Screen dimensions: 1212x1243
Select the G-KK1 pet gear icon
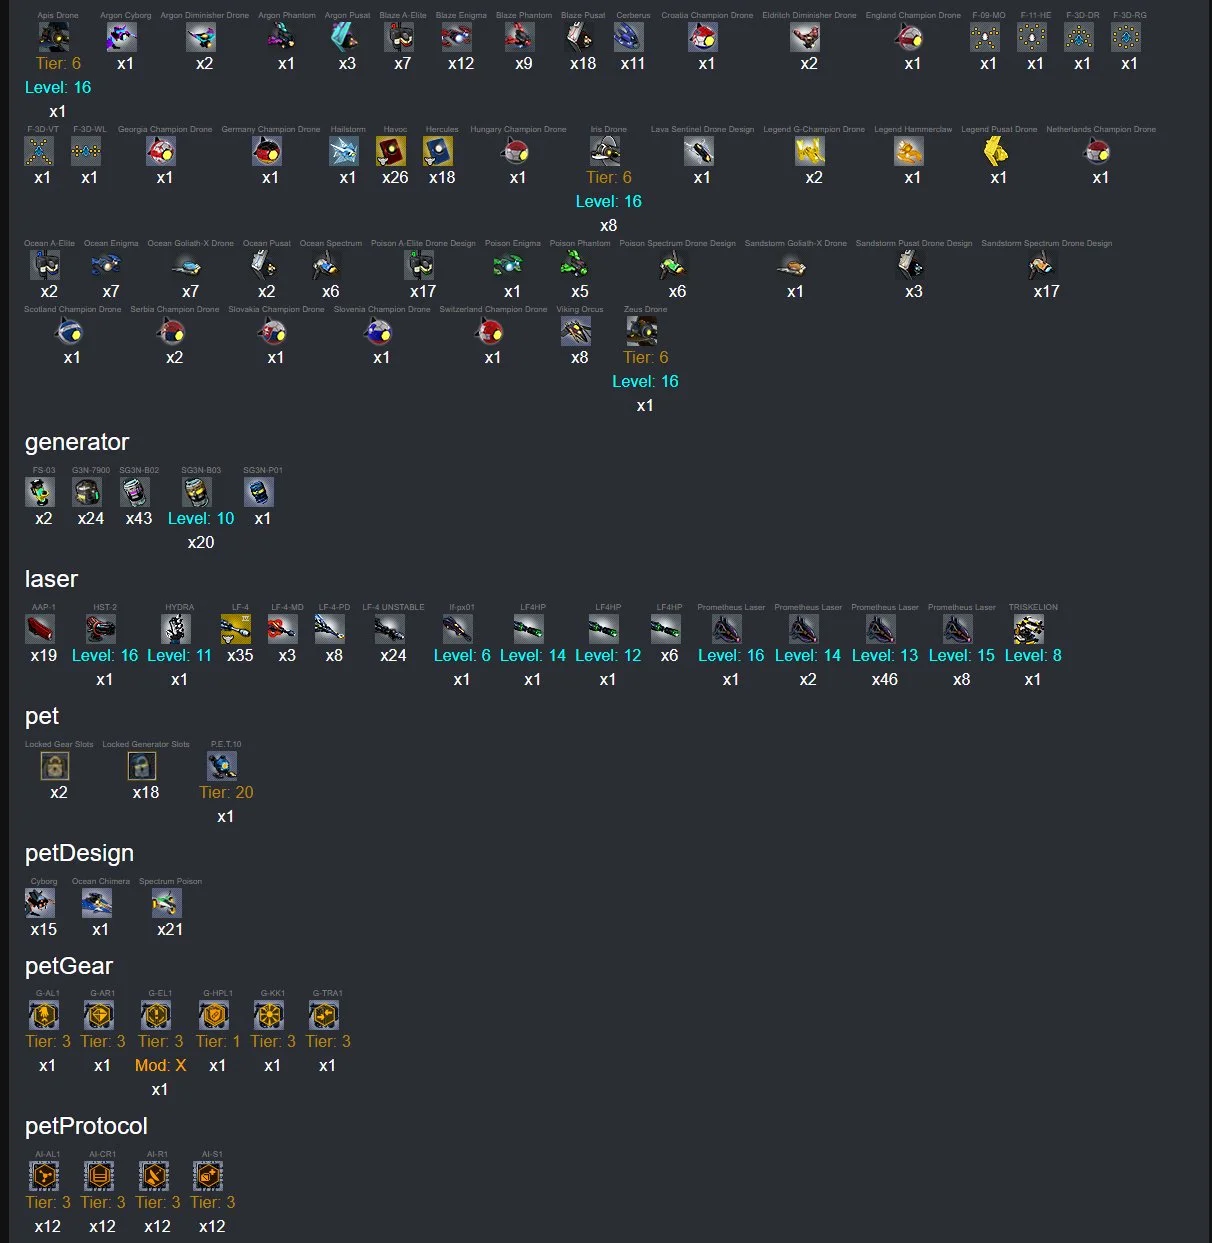[270, 1017]
